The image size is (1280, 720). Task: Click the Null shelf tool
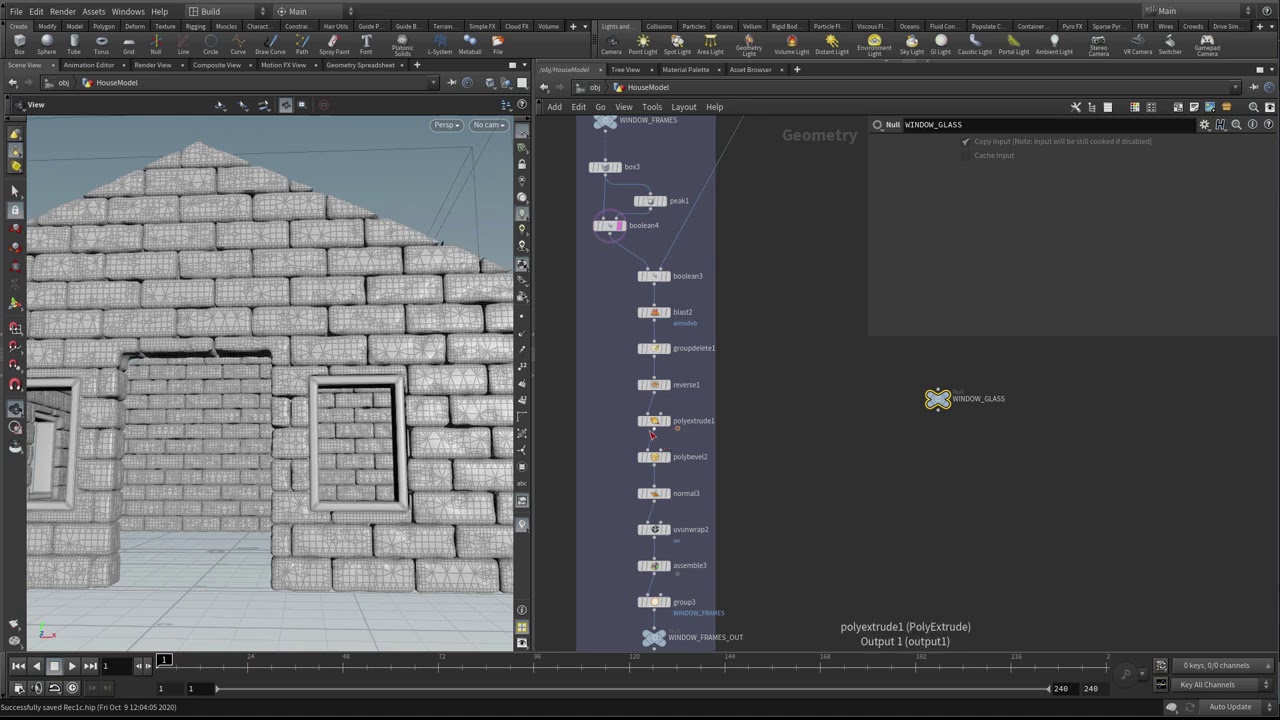[x=155, y=44]
